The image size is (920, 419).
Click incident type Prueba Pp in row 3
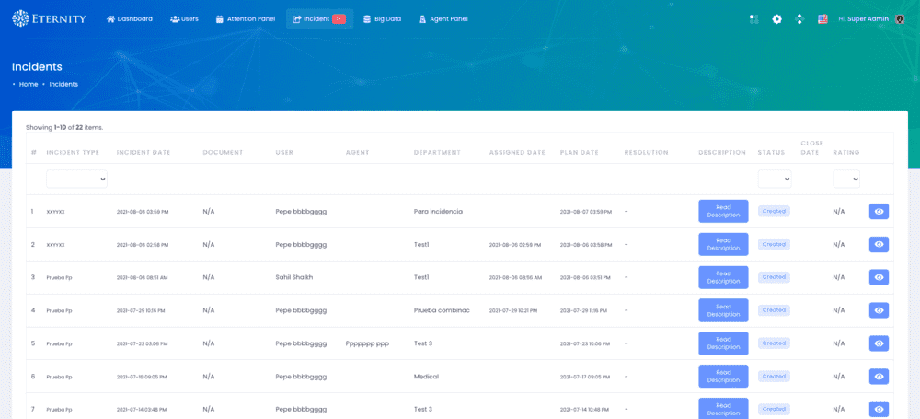point(59,277)
